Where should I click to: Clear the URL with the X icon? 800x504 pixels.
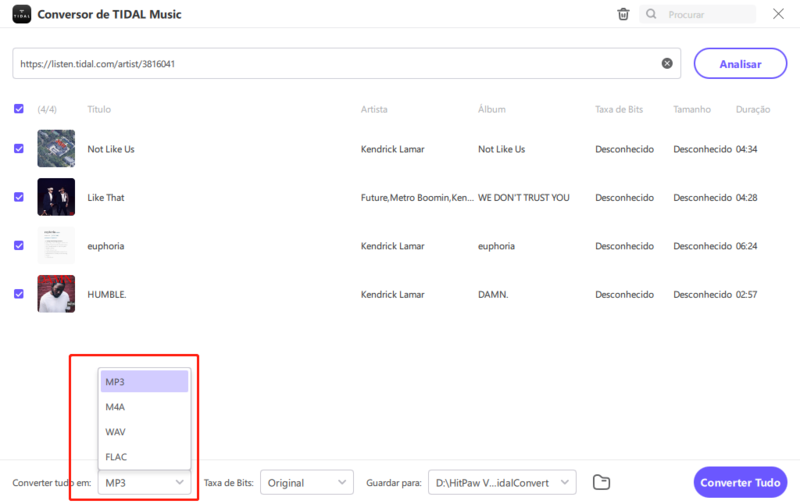pyautogui.click(x=667, y=63)
